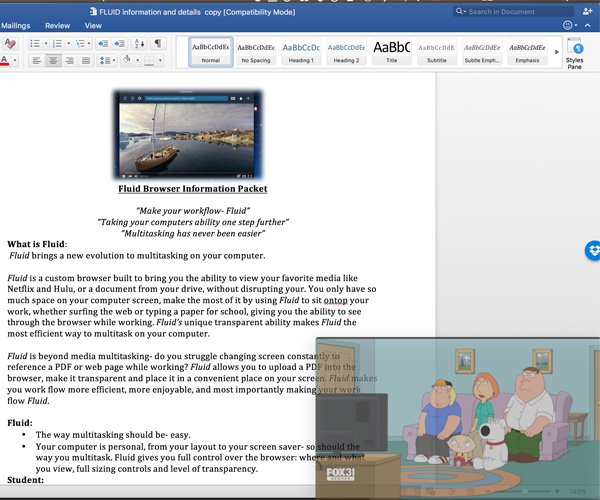Apply the Normal style
Image resolution: width=600 pixels, height=500 pixels.
click(x=211, y=52)
